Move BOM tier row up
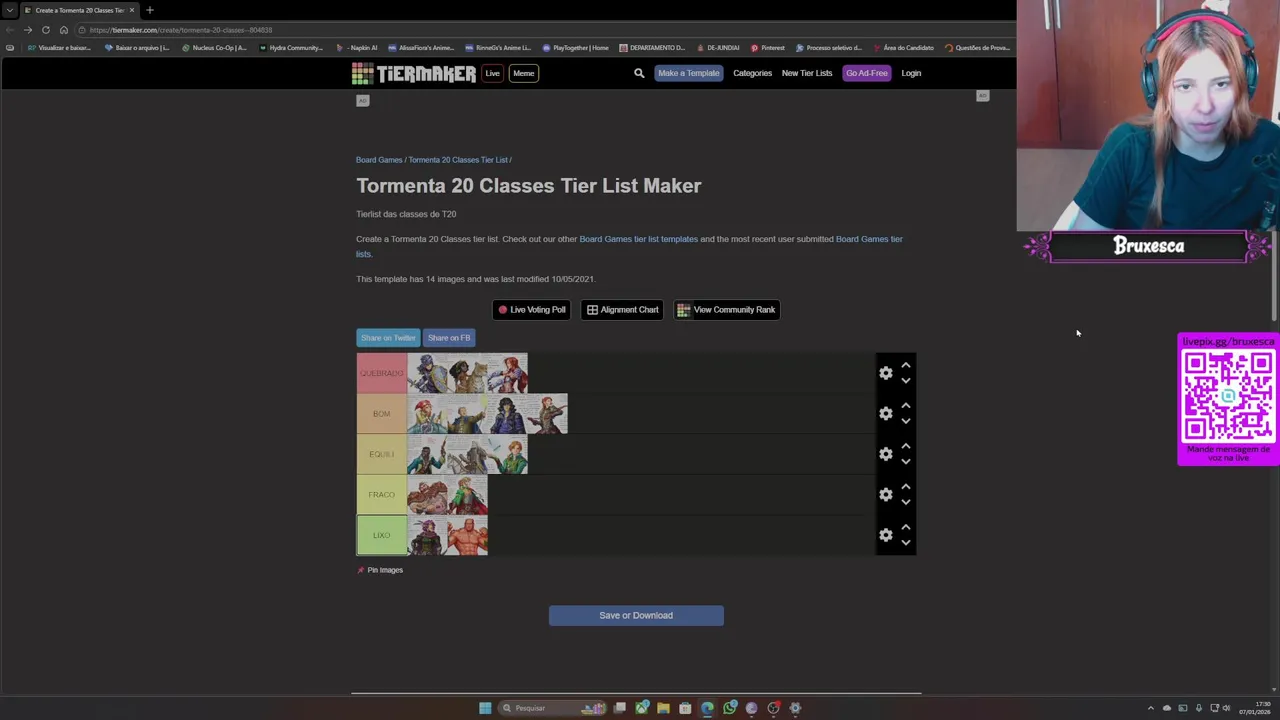Viewport: 1280px width, 720px height. (x=906, y=405)
